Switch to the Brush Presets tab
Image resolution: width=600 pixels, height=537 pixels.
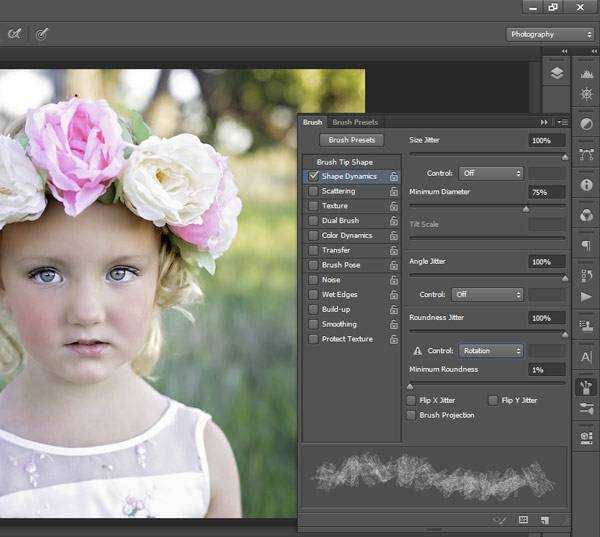[355, 122]
